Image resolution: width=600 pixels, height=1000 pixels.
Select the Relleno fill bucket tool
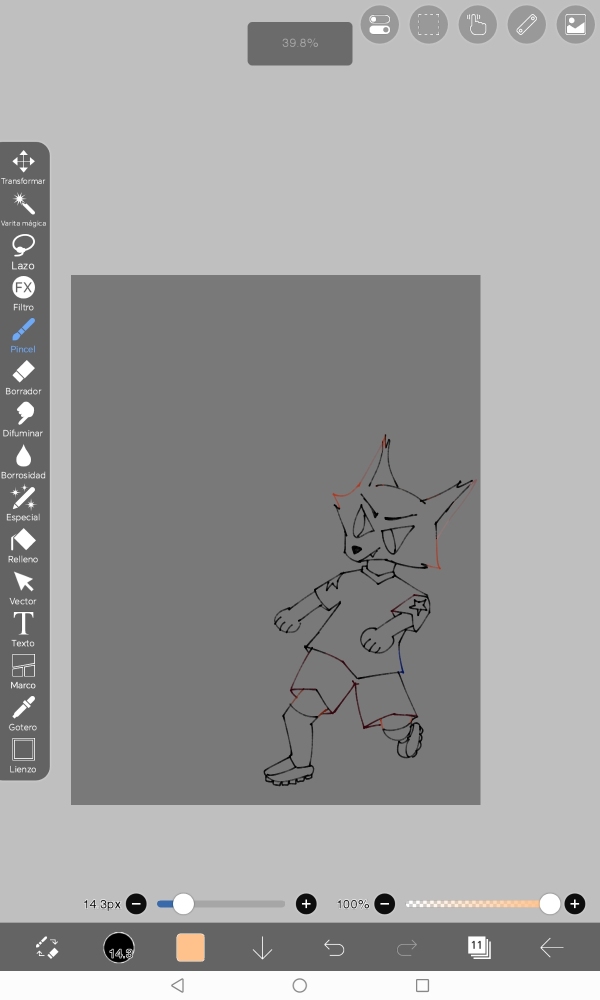[23, 546]
